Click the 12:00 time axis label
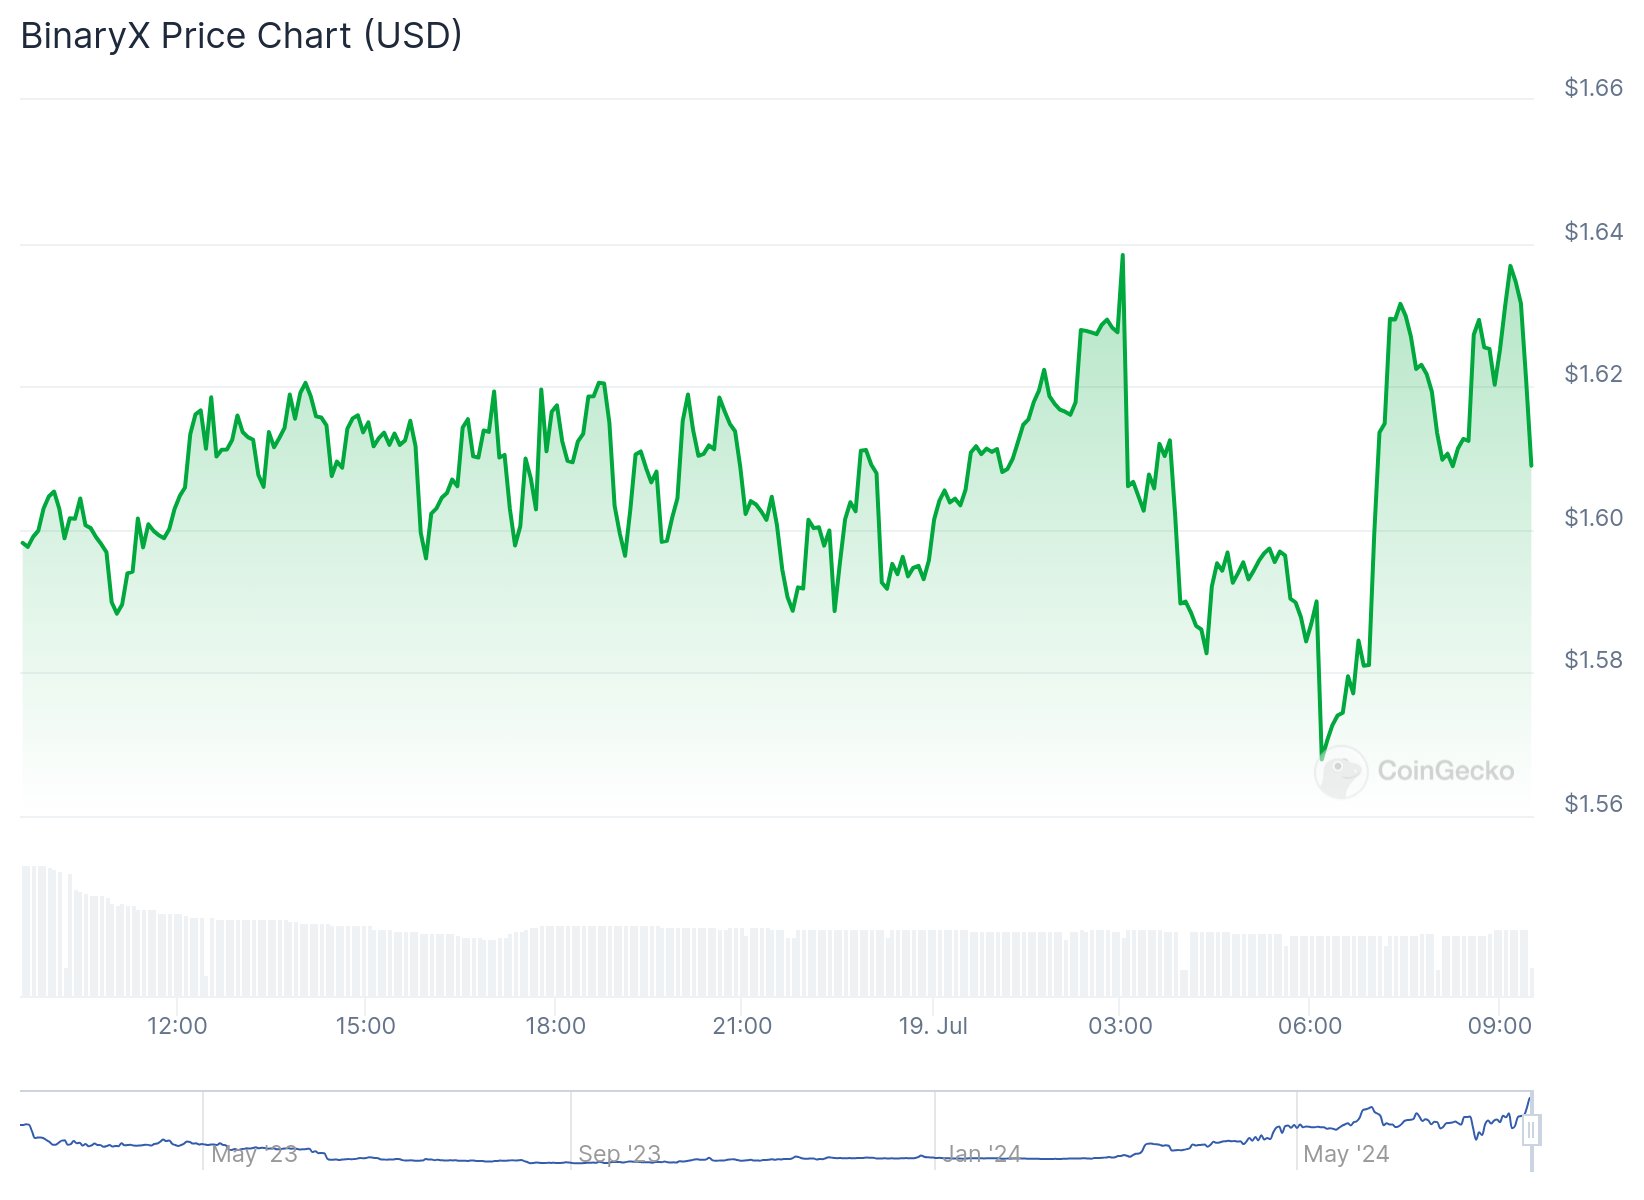Viewport: 1644px width, 1200px height. 177,1026
